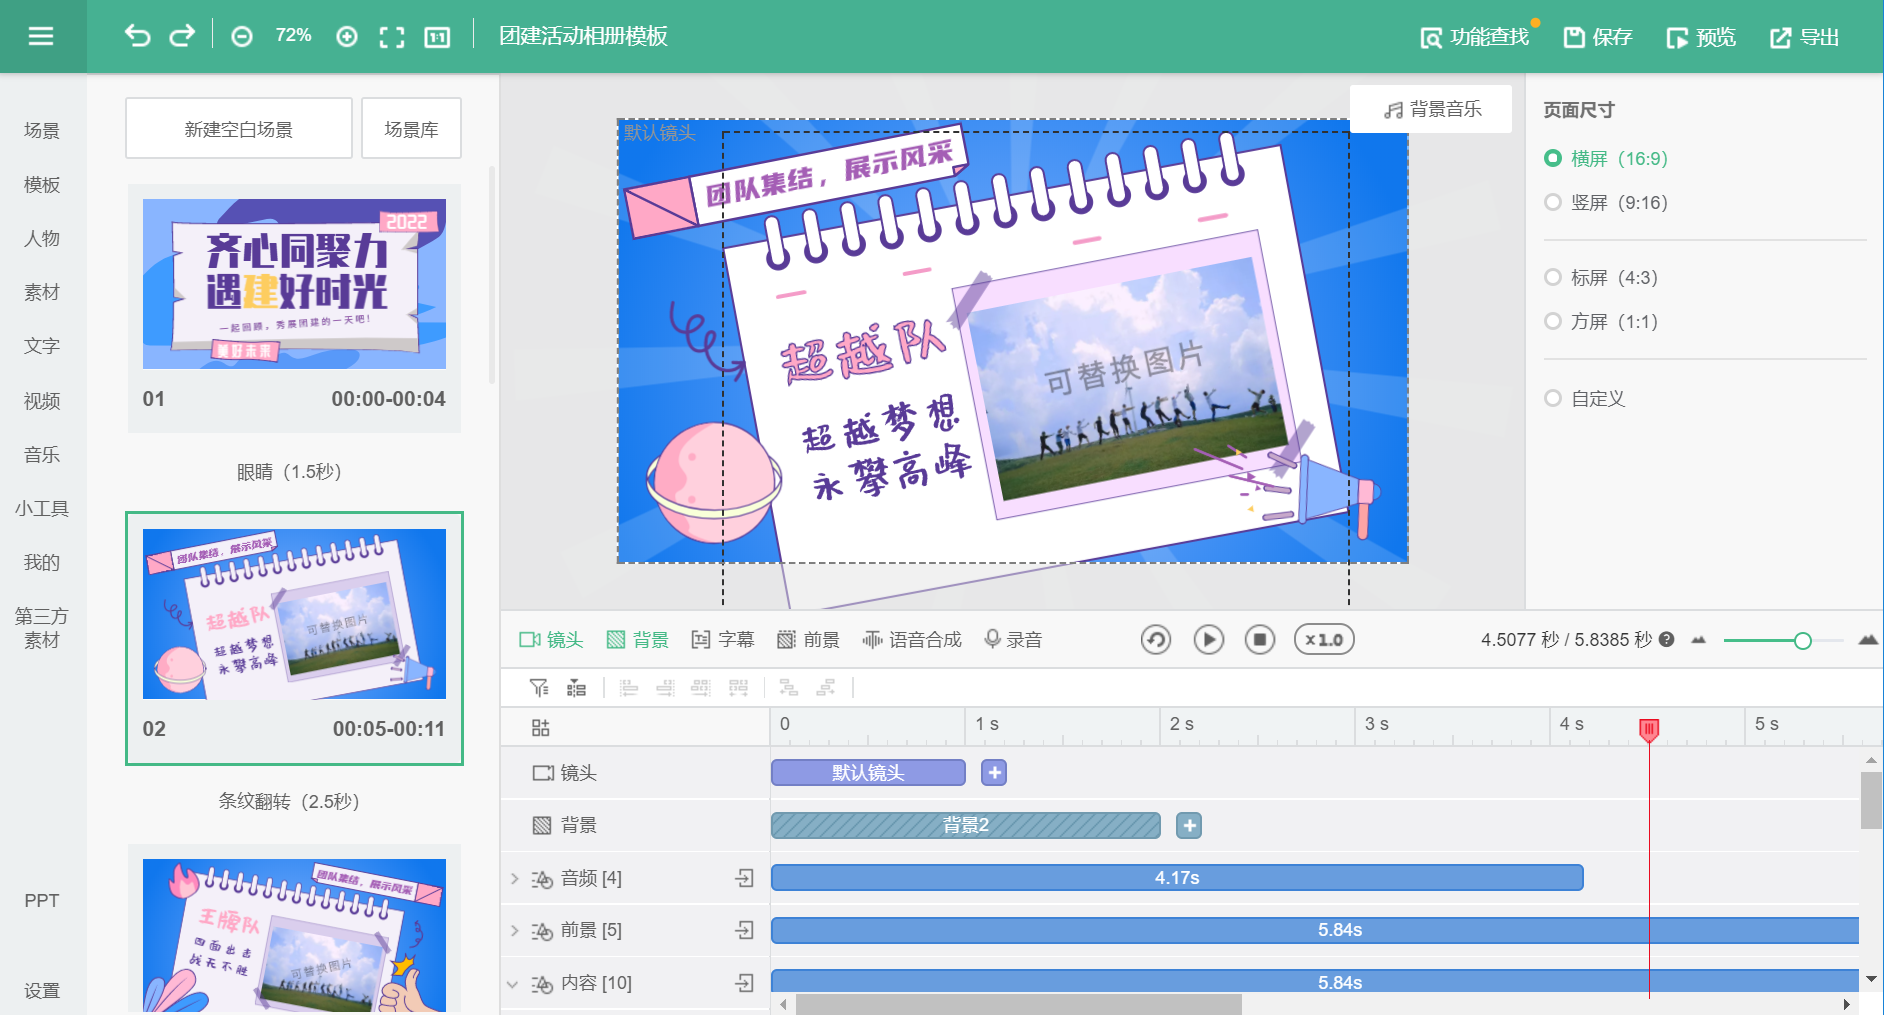Select landscape 16:9 page size

coord(1606,158)
